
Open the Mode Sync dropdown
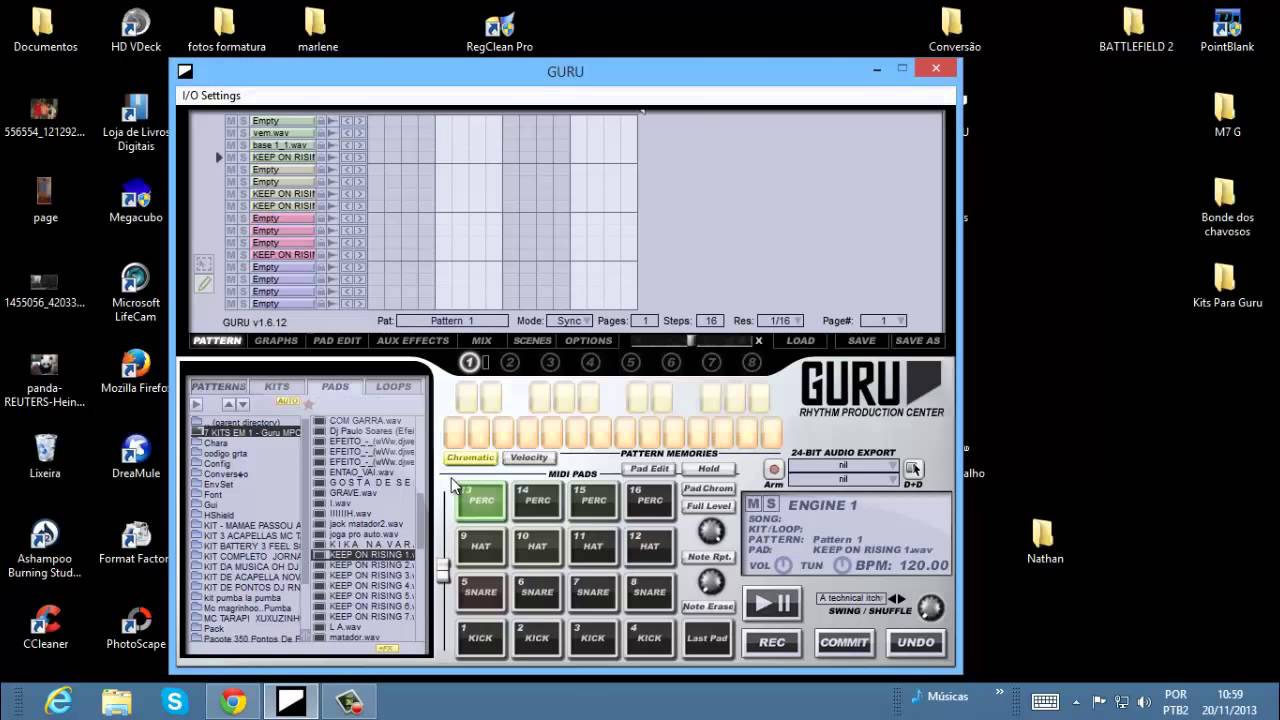[569, 321]
